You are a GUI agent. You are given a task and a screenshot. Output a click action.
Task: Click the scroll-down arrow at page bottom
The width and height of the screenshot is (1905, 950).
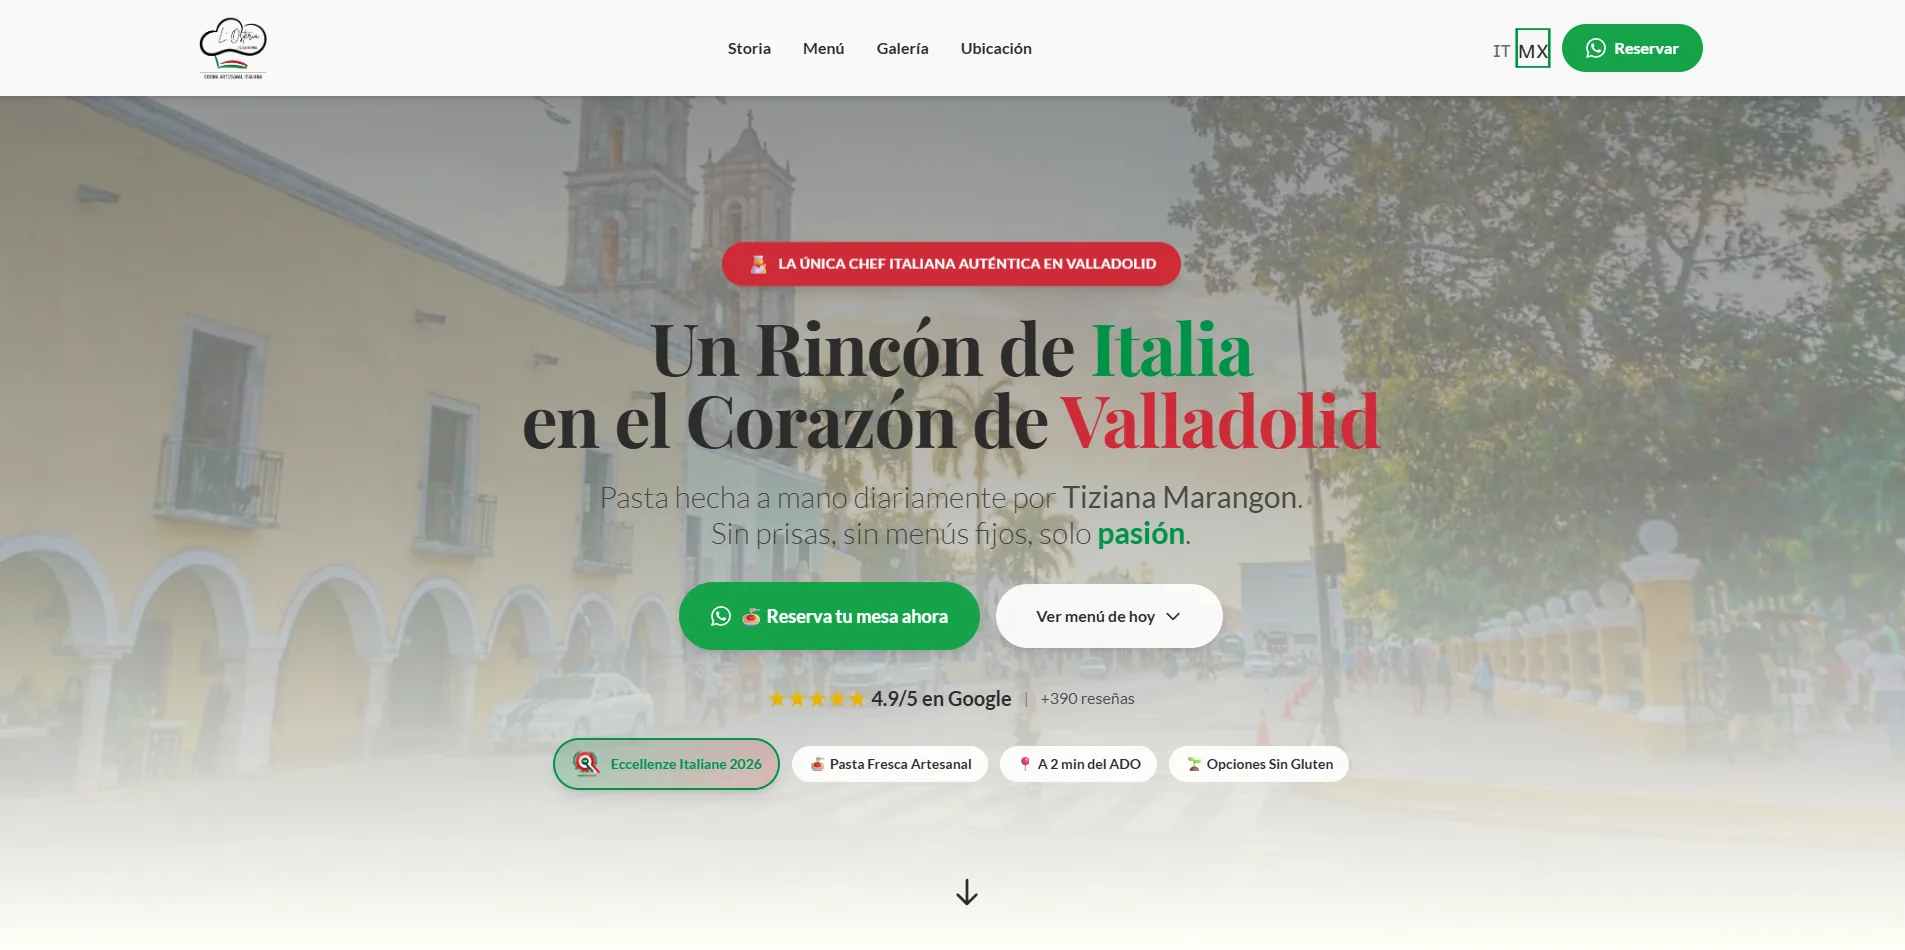point(967,892)
